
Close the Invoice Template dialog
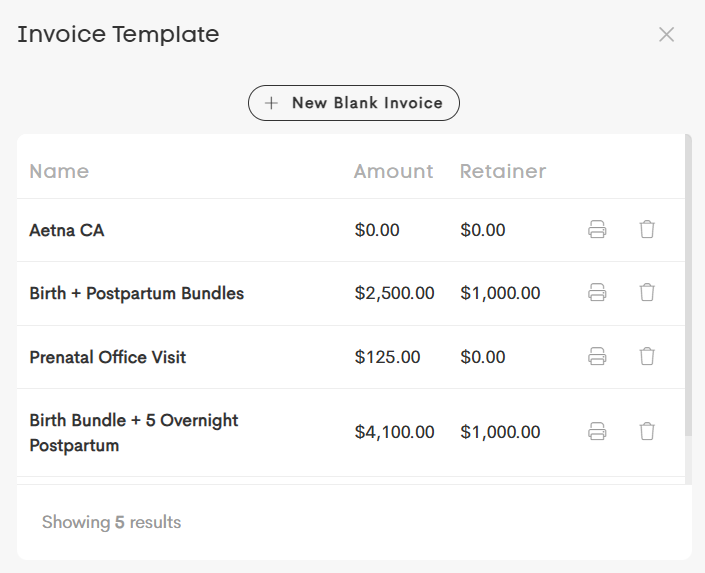666,34
